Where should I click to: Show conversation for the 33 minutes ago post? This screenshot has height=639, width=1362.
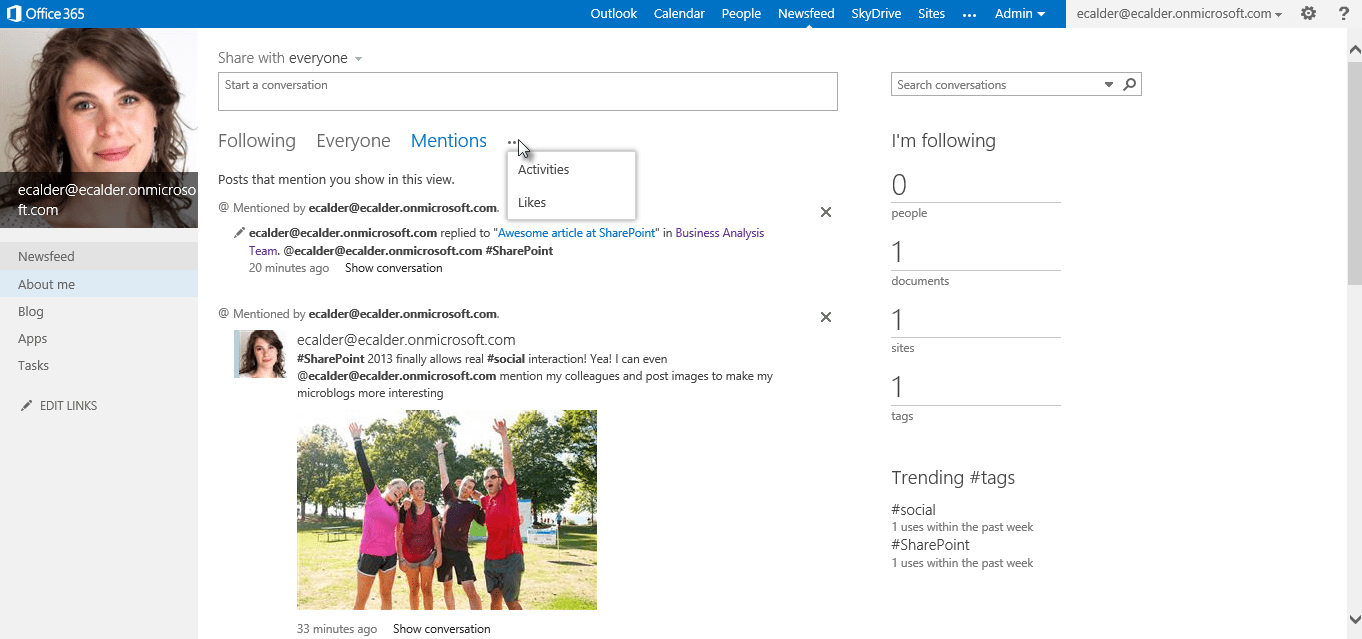pos(441,629)
